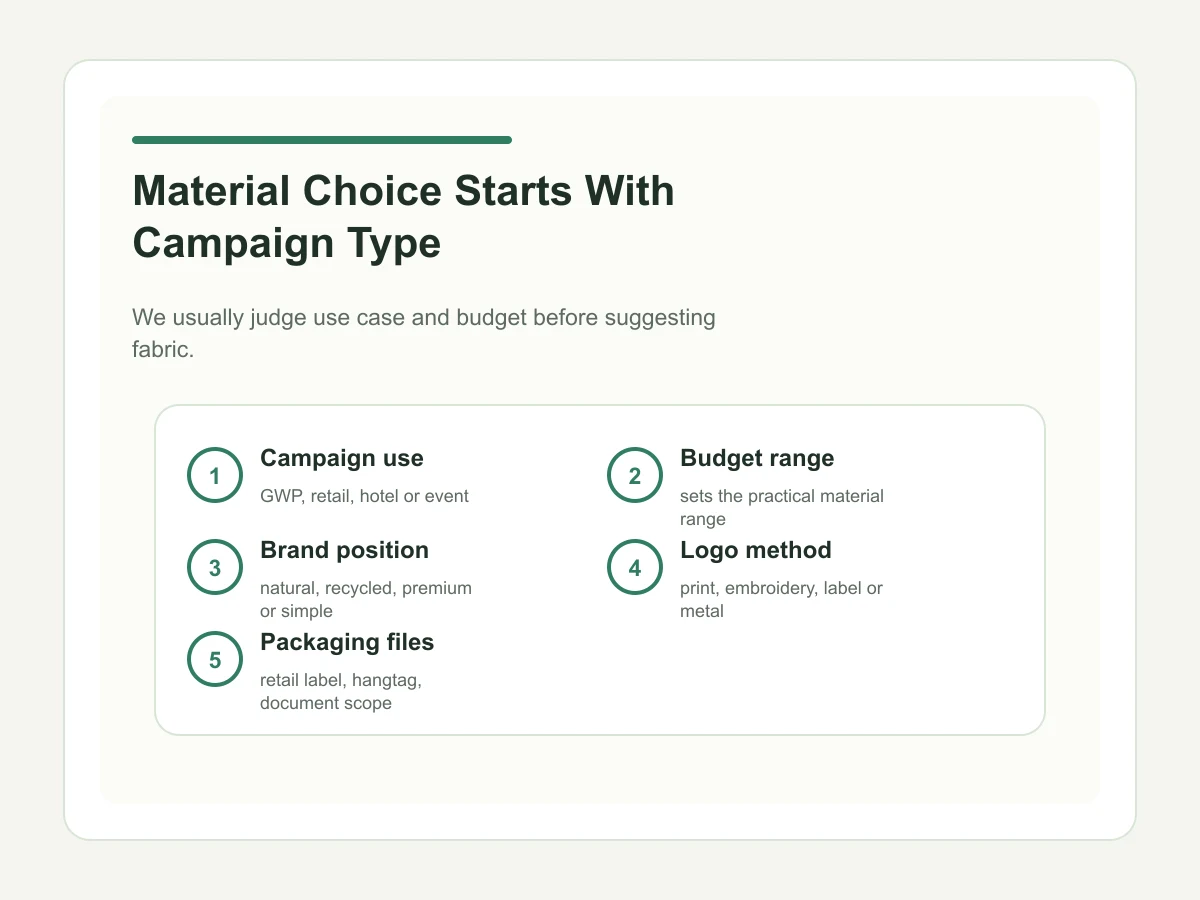This screenshot has height=900, width=1200.
Task: Click natural, recycled, premium or simple text
Action: click(x=366, y=600)
